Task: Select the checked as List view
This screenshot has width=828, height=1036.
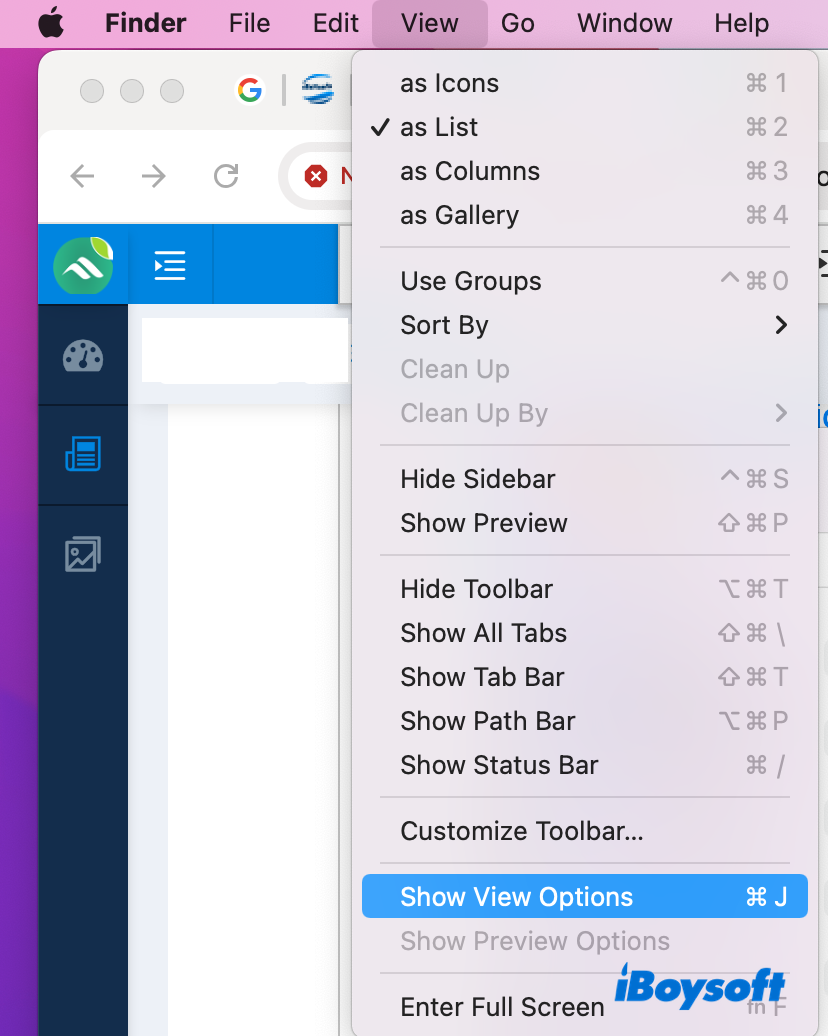Action: (x=439, y=128)
